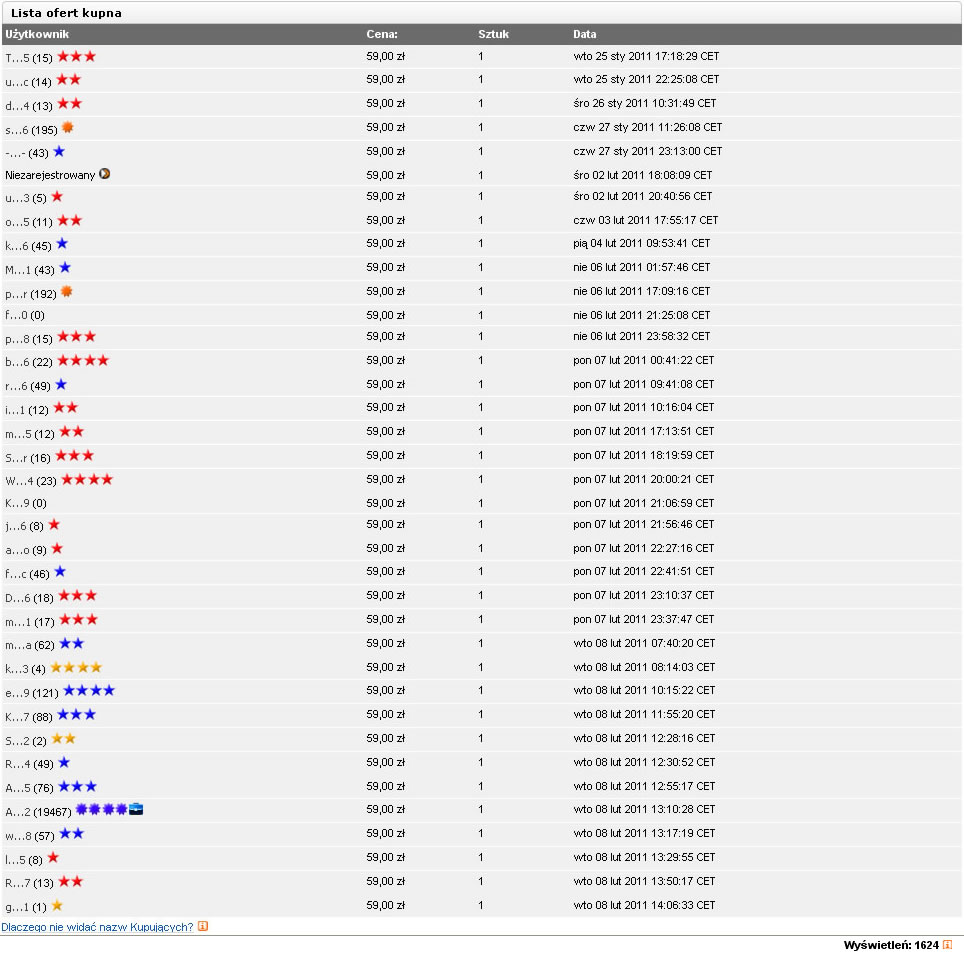The width and height of the screenshot is (964, 954).
Task: Click price 59,00 zł in o...5 (11) row
Action: (385, 220)
